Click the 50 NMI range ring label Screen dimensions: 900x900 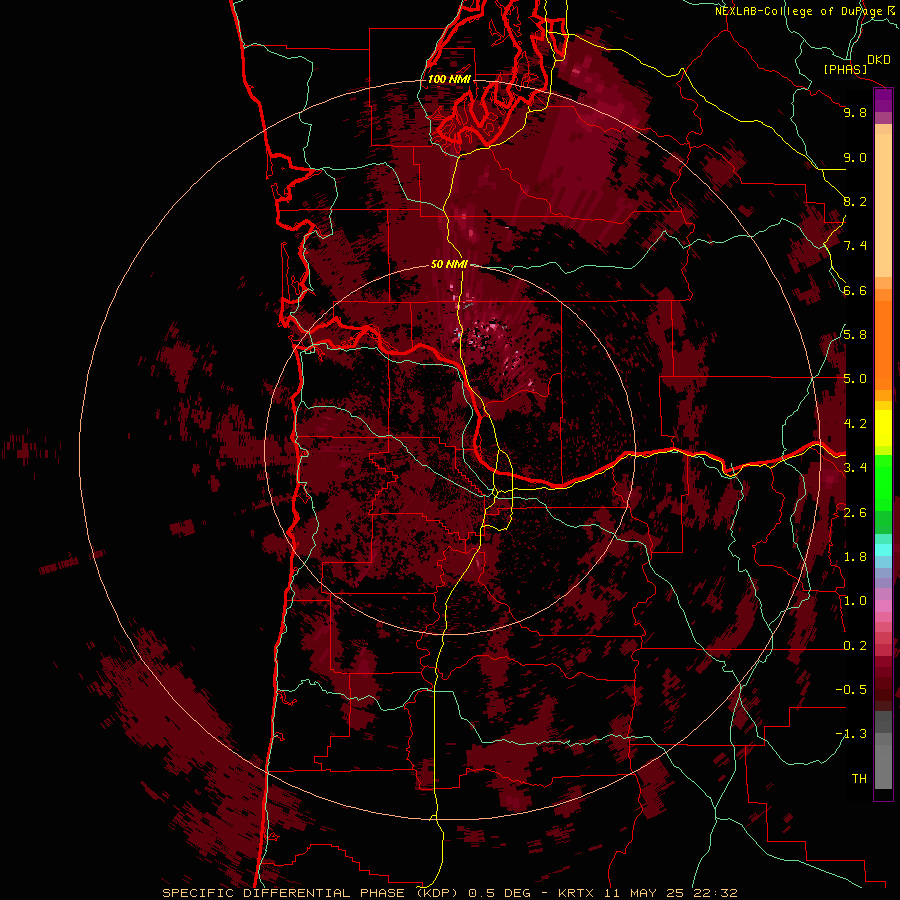(449, 264)
